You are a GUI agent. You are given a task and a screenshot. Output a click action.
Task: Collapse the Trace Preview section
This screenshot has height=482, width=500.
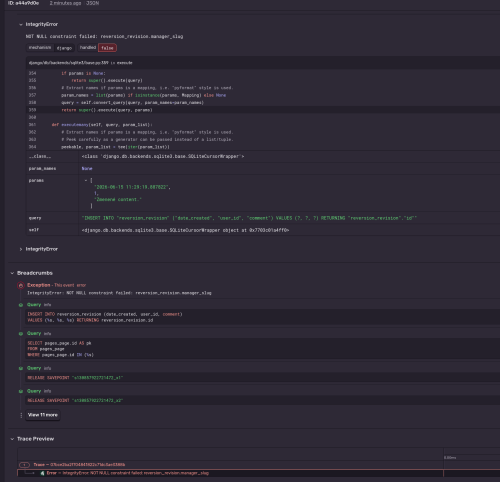click(x=12, y=439)
